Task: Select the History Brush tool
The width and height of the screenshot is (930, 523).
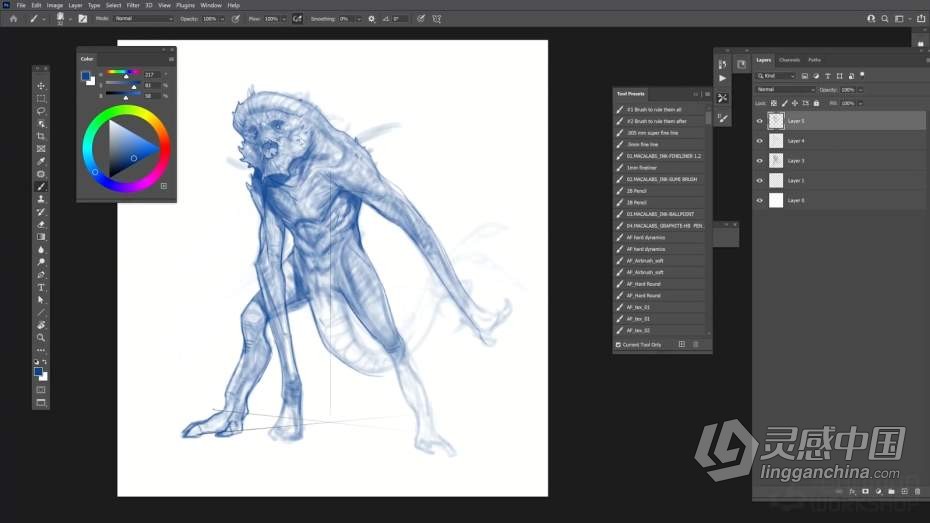Action: [41, 212]
